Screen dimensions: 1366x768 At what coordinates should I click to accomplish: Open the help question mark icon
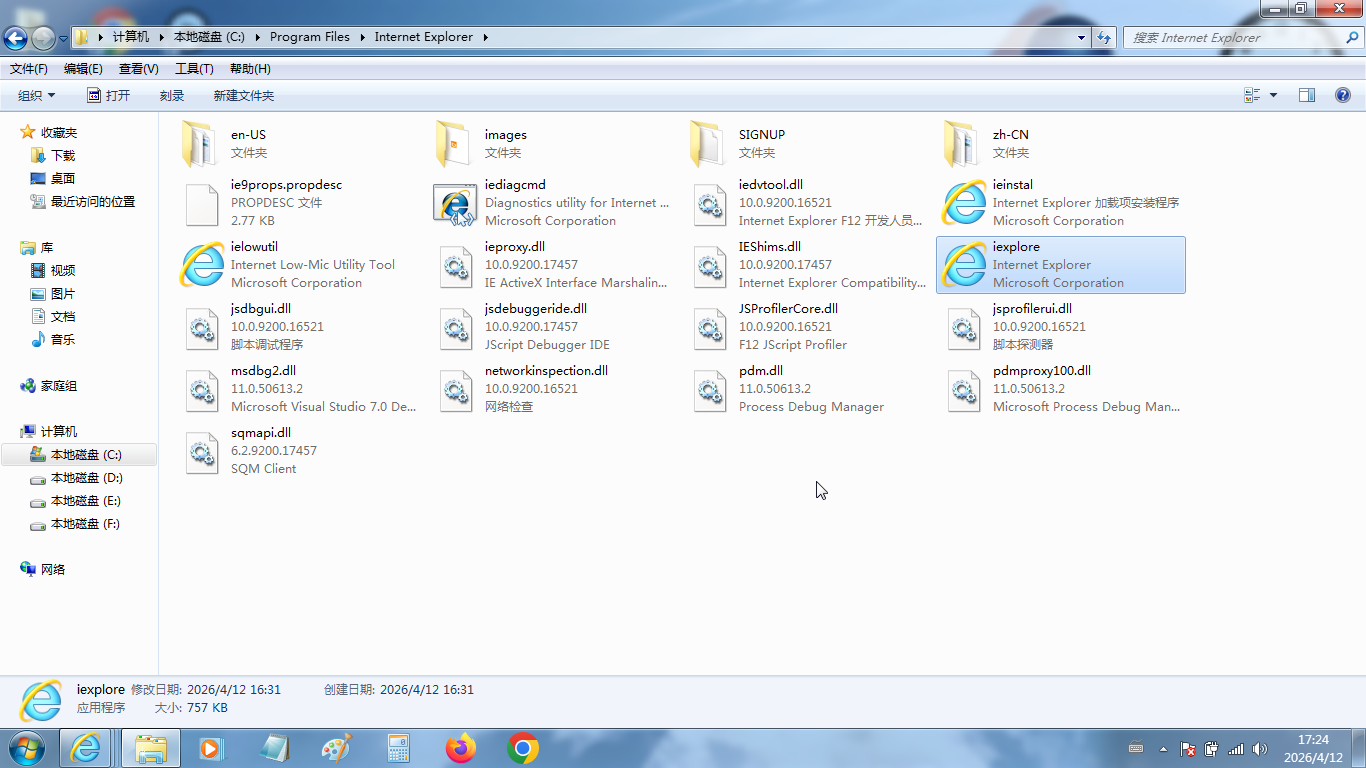(1343, 95)
